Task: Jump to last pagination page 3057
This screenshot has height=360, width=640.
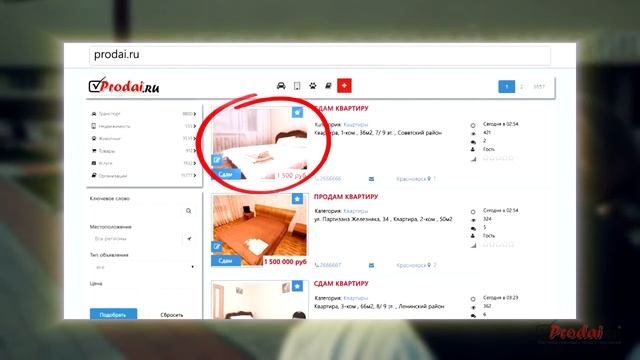Action: pos(539,87)
